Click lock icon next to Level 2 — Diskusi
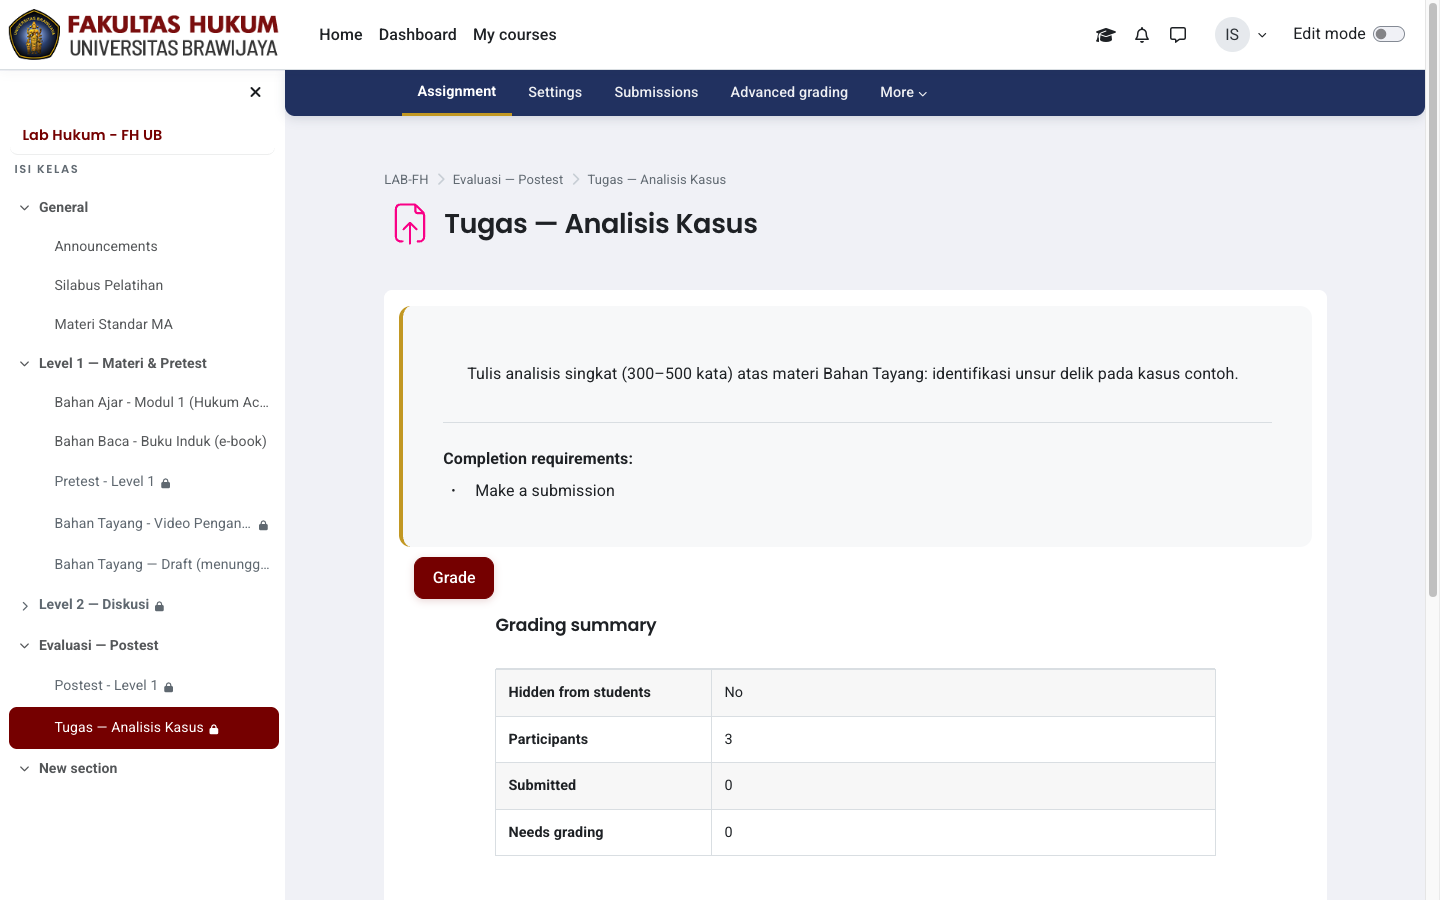1440x900 pixels. tap(160, 606)
